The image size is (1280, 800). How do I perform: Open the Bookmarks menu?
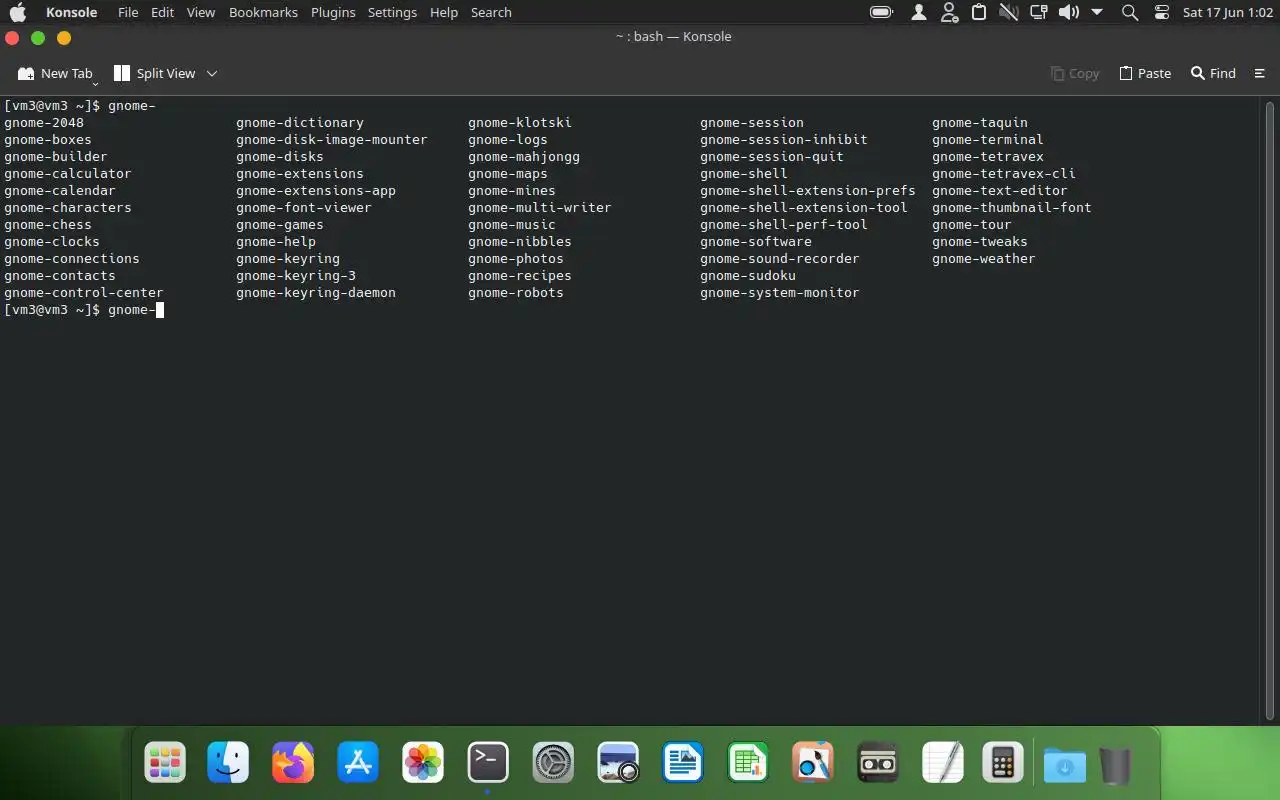263,12
